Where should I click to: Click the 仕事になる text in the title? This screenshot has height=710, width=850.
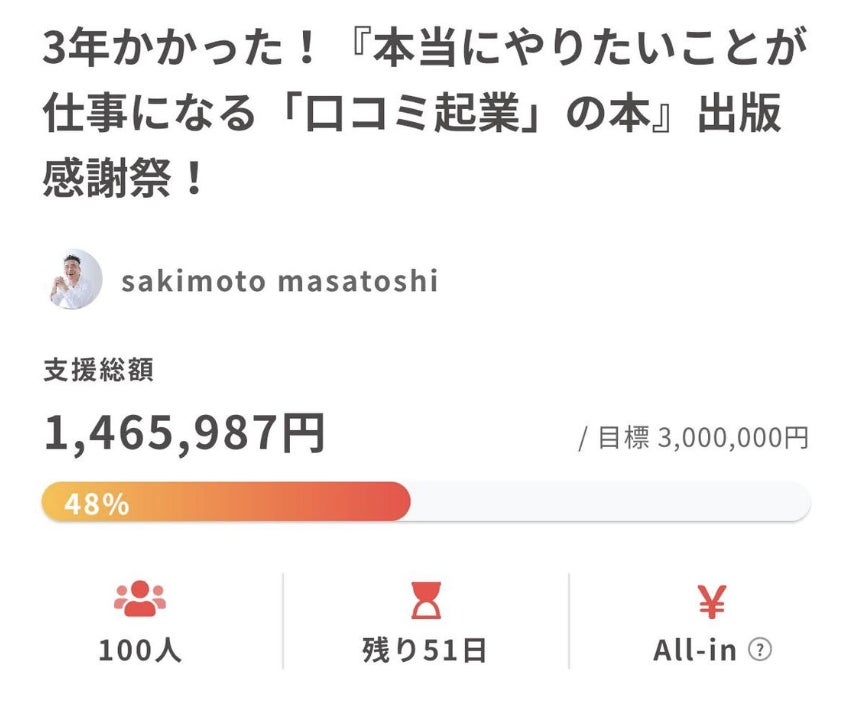[x=149, y=113]
